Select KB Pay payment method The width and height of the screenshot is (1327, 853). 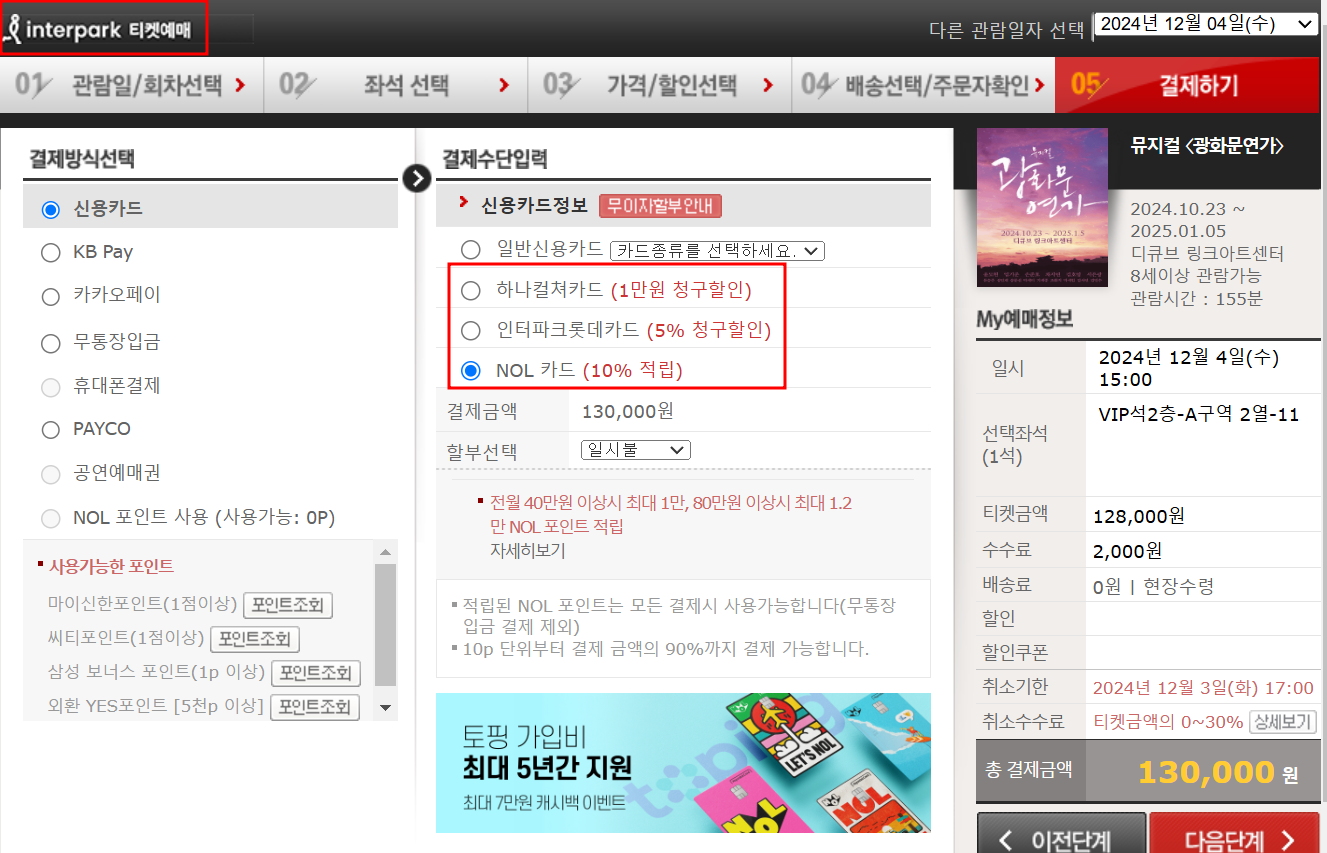pyautogui.click(x=51, y=252)
